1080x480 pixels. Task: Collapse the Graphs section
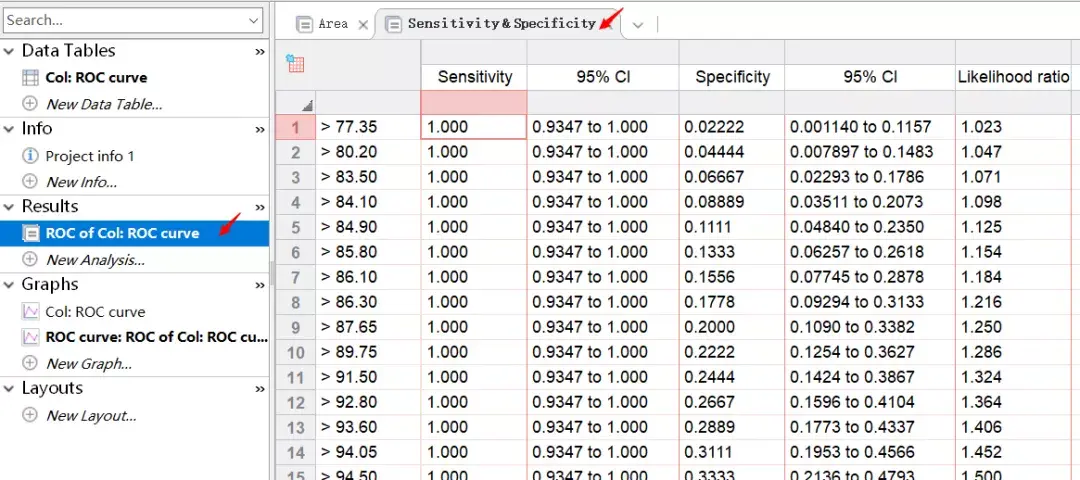[10, 285]
